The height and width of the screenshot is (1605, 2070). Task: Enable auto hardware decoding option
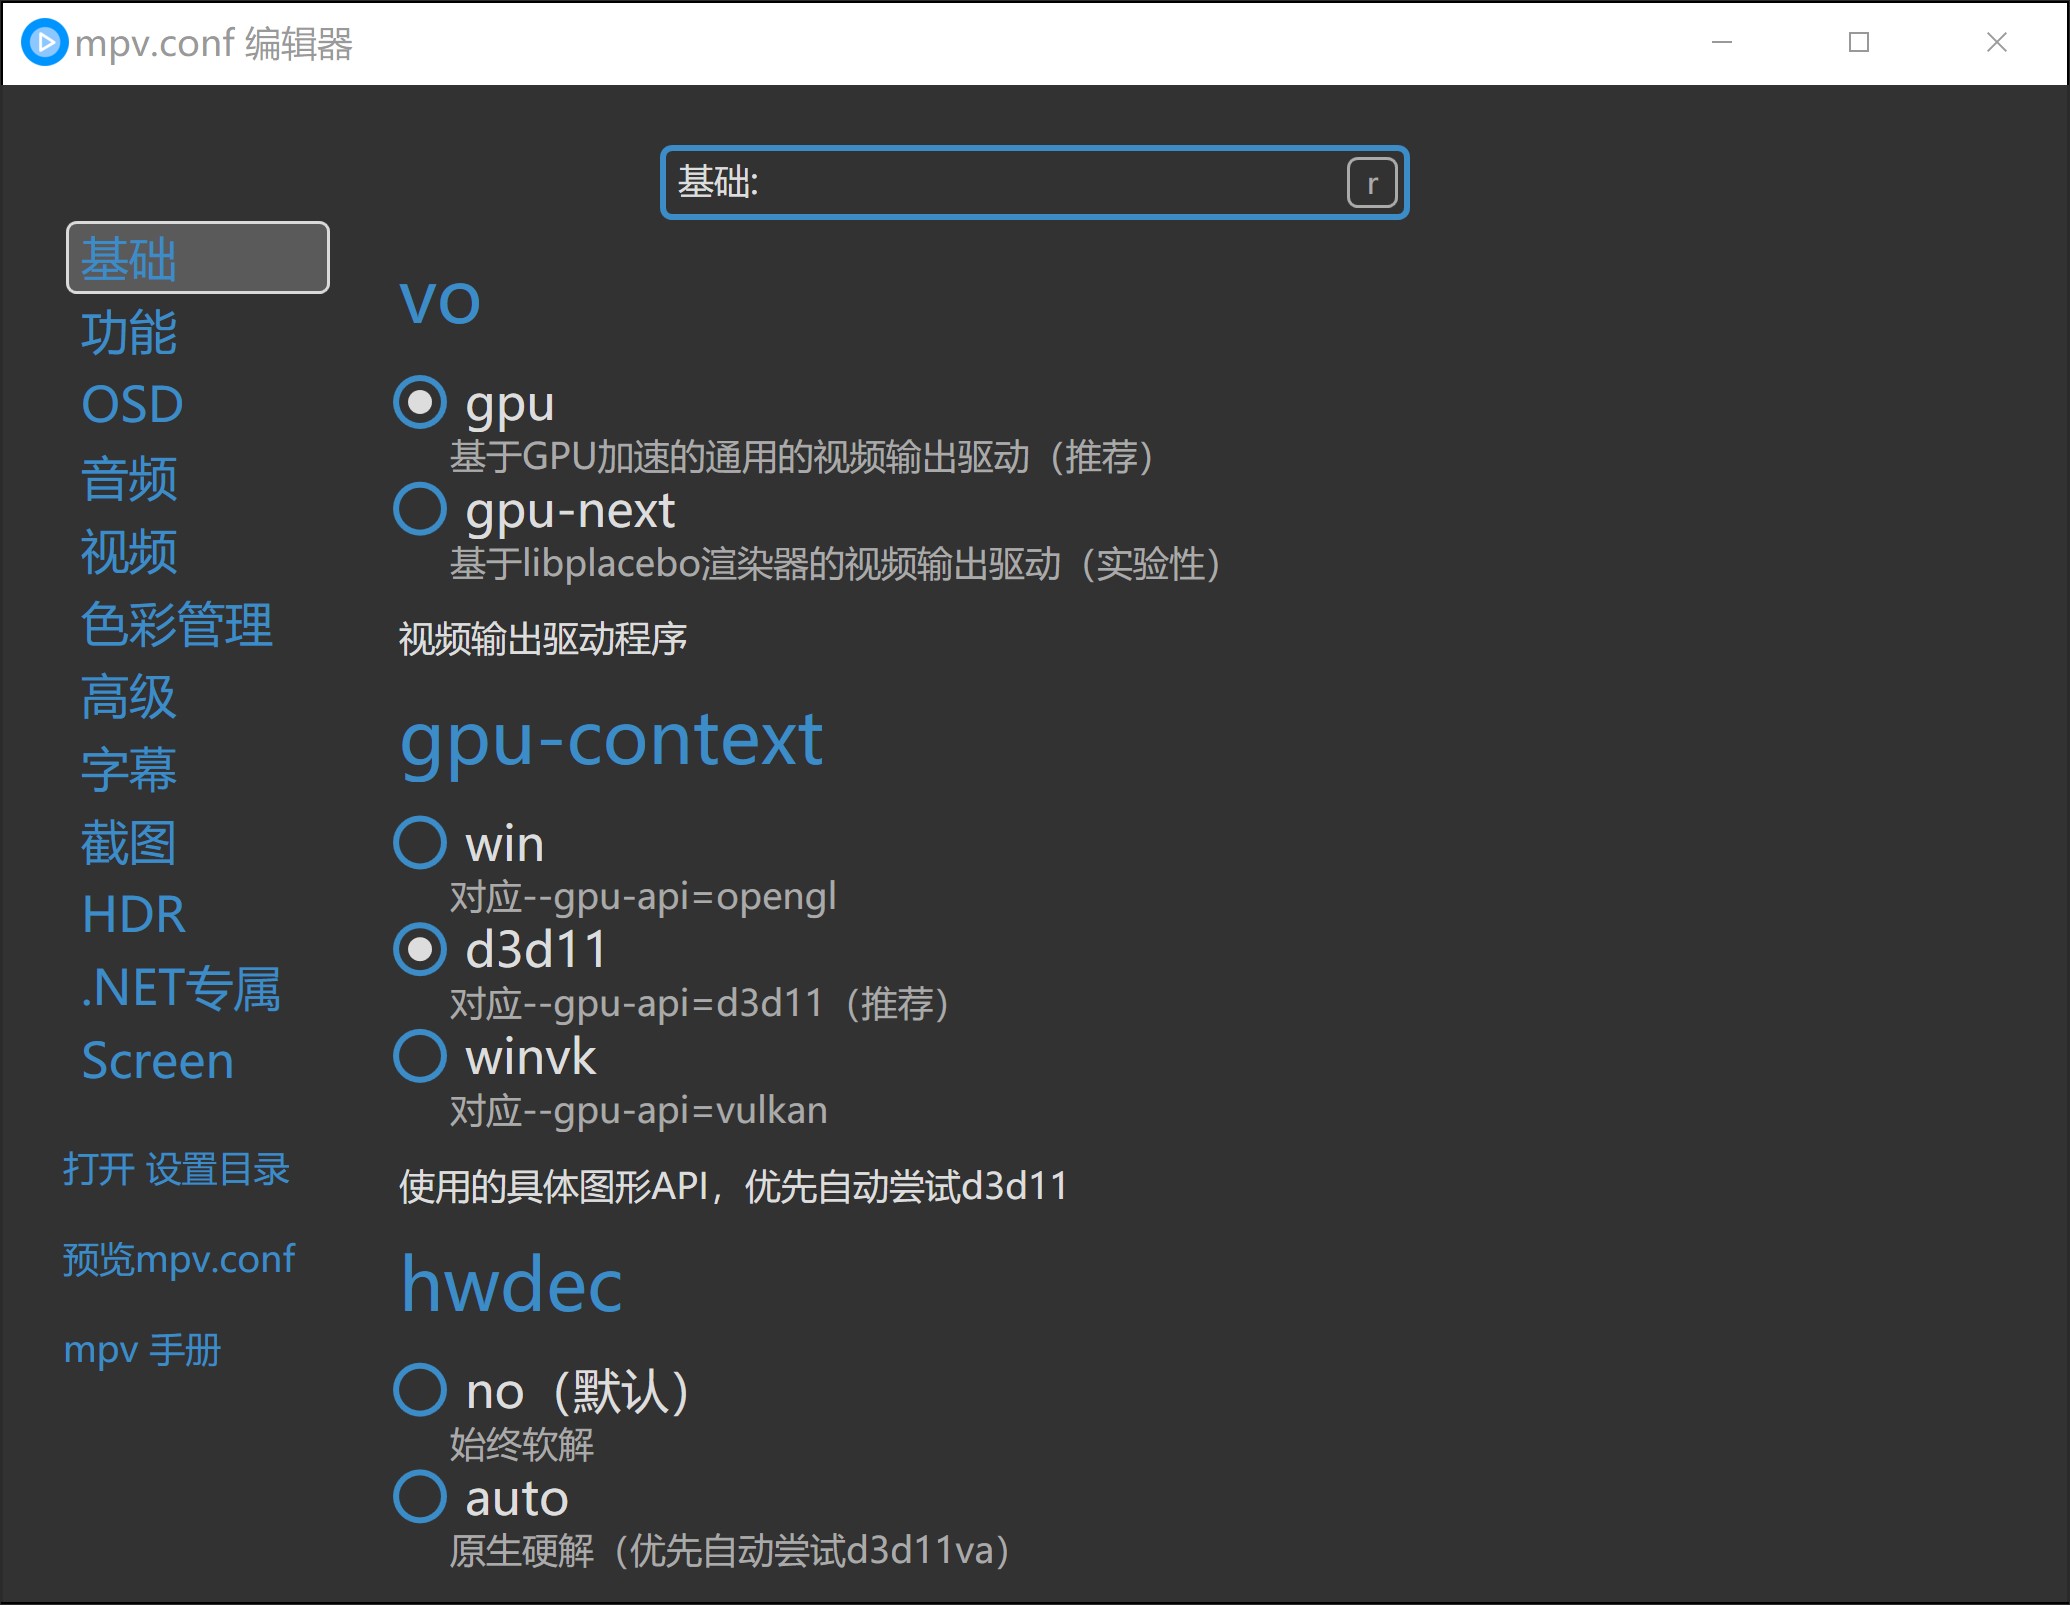(420, 1497)
